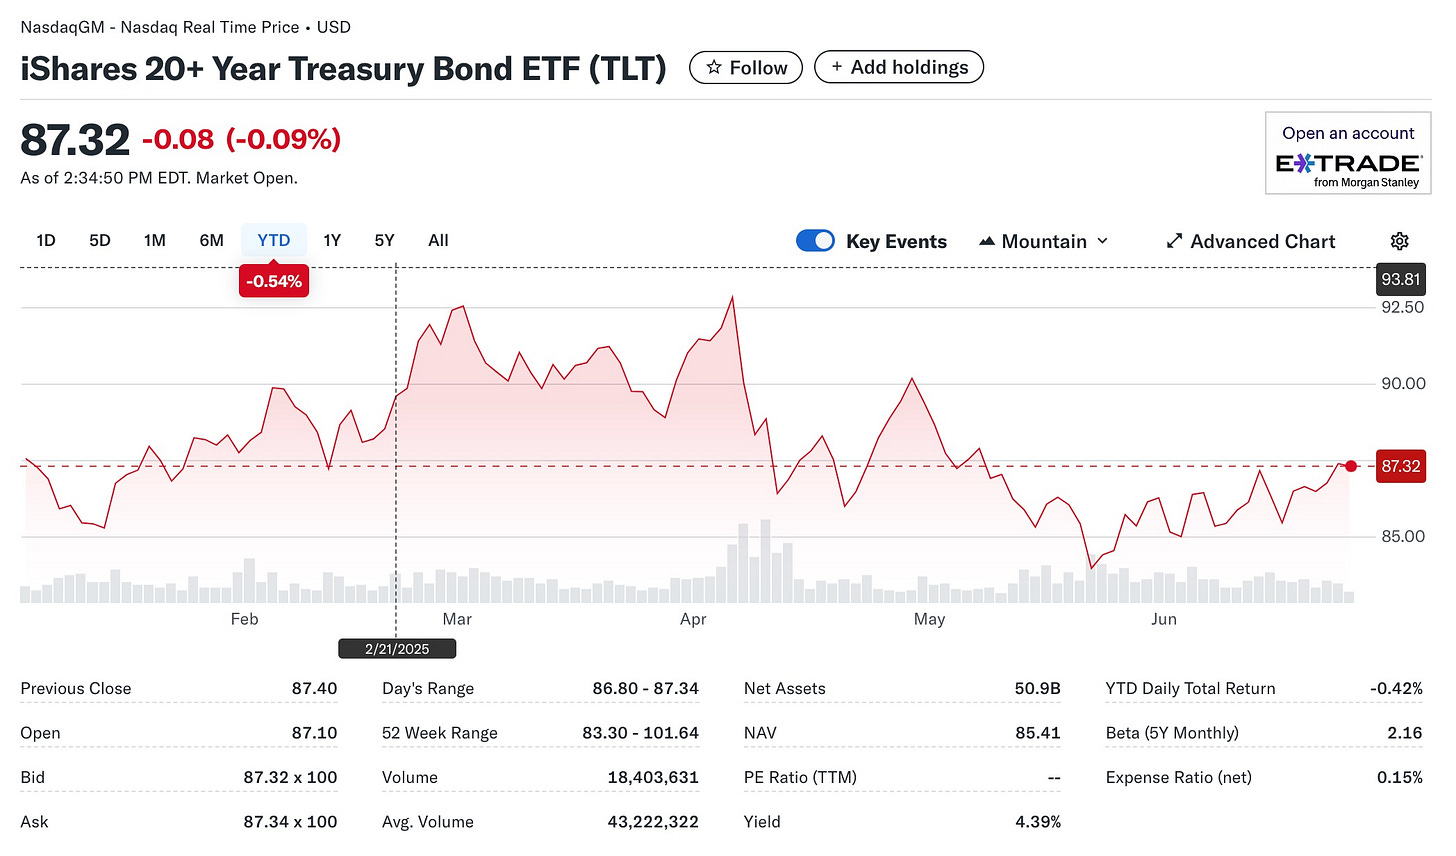The height and width of the screenshot is (856, 1456).
Task: Click the iShares 20+ Year Treasury Bond ETF title
Action: click(x=343, y=68)
